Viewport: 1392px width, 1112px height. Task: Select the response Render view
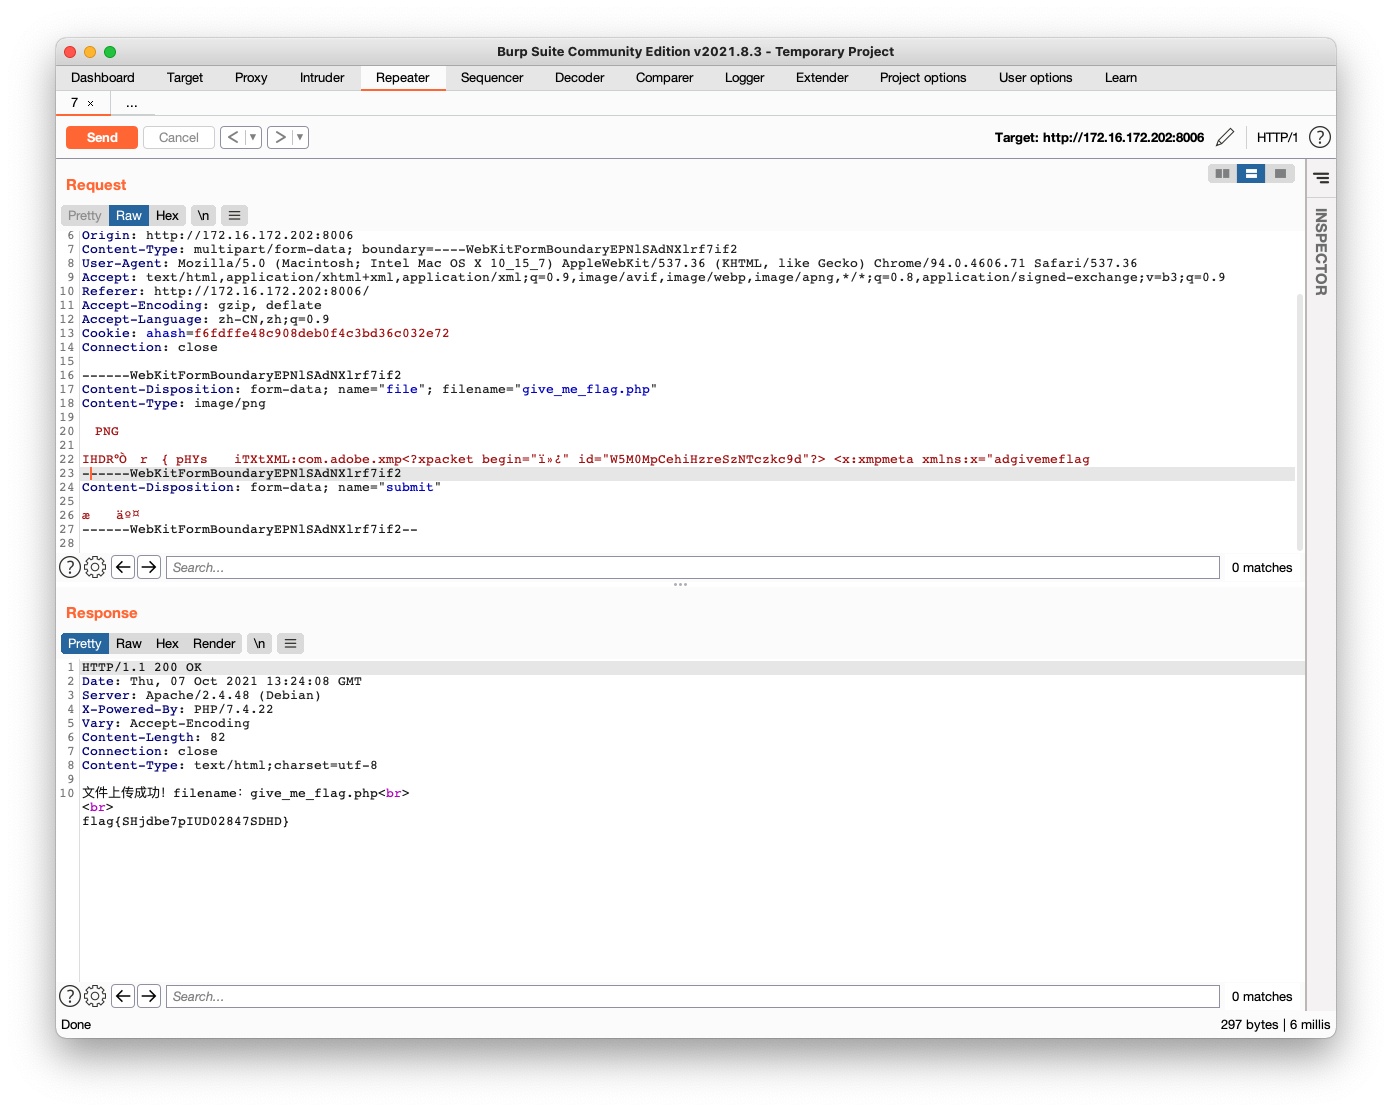tap(214, 643)
